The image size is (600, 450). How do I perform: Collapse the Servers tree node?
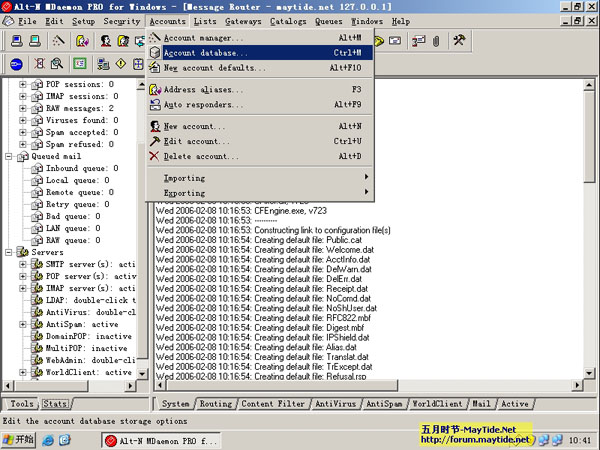tap(9, 252)
